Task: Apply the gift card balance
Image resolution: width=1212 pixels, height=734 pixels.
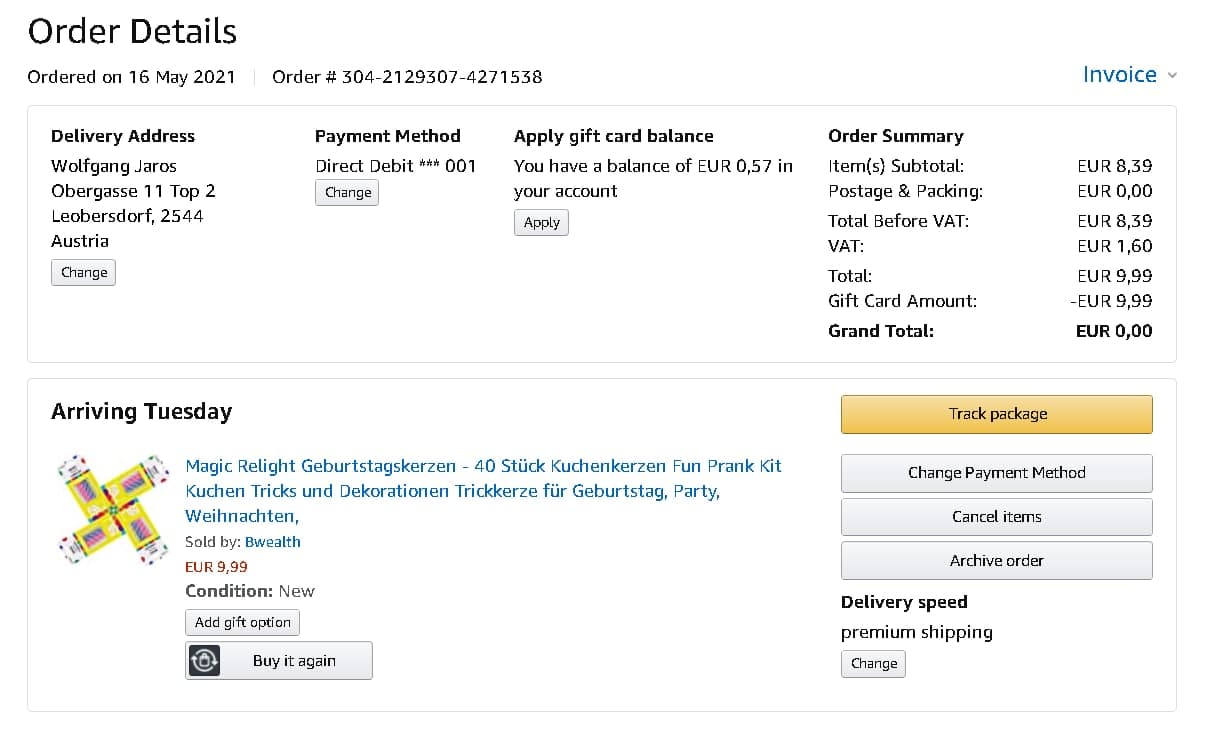Action: pos(541,222)
